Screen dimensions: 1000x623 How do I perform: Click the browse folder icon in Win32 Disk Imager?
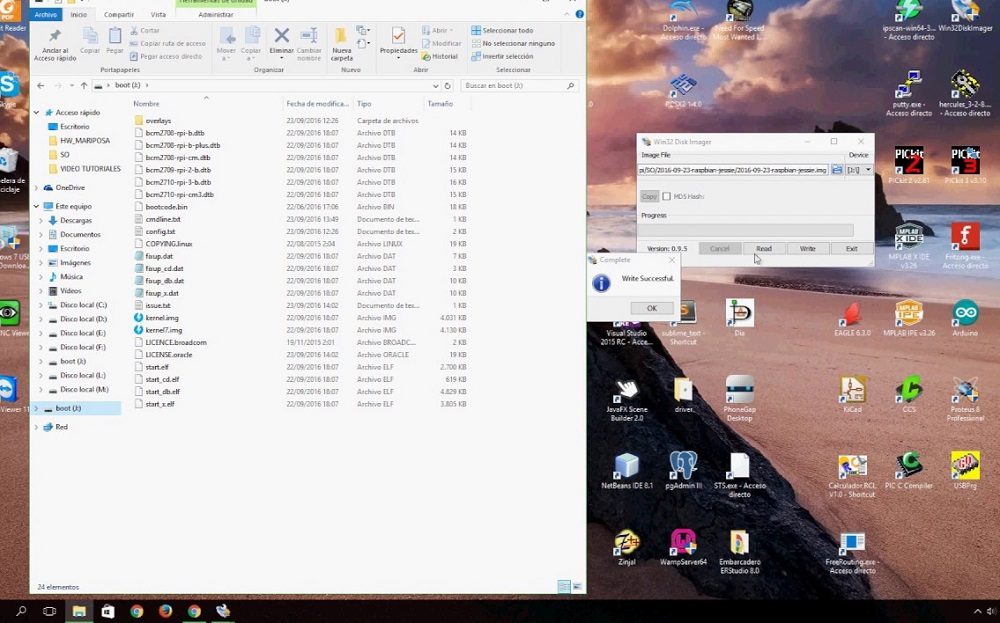837,170
